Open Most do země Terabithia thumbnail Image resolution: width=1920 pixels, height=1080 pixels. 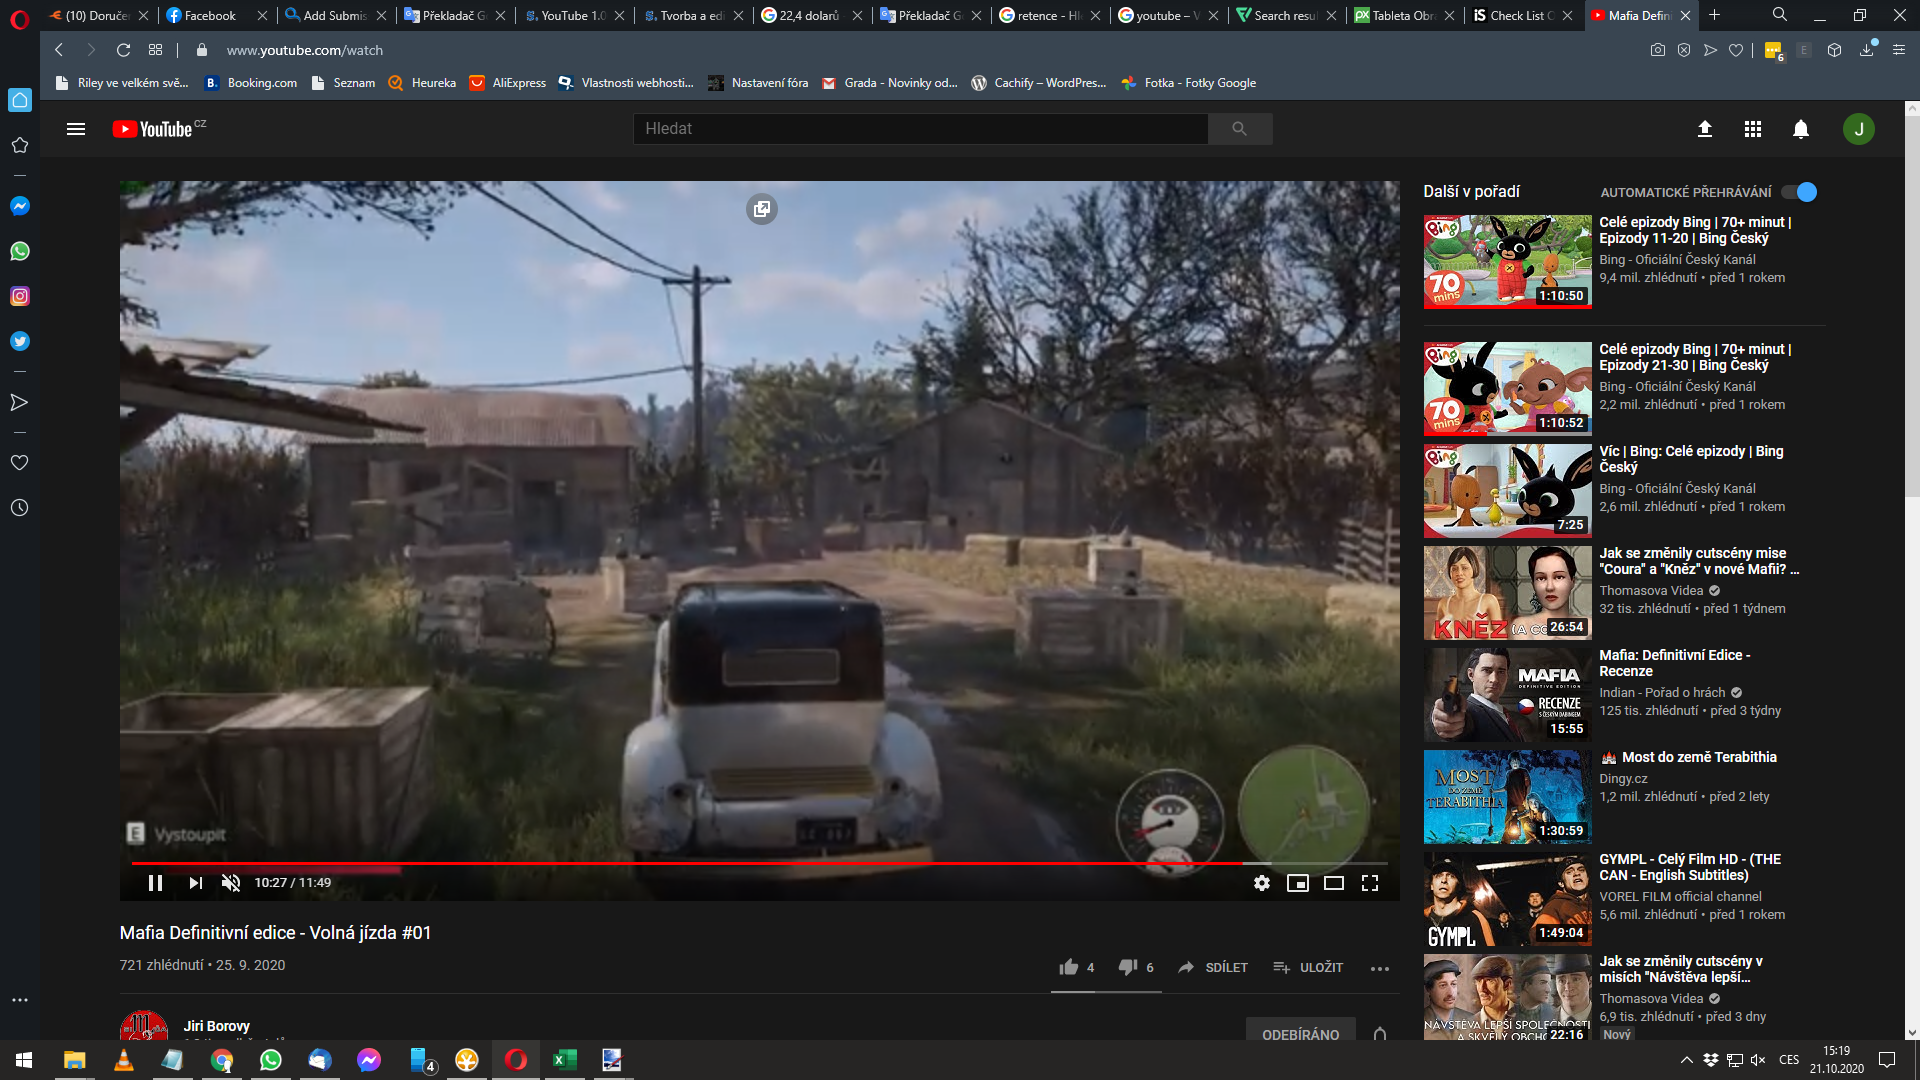click(x=1507, y=797)
